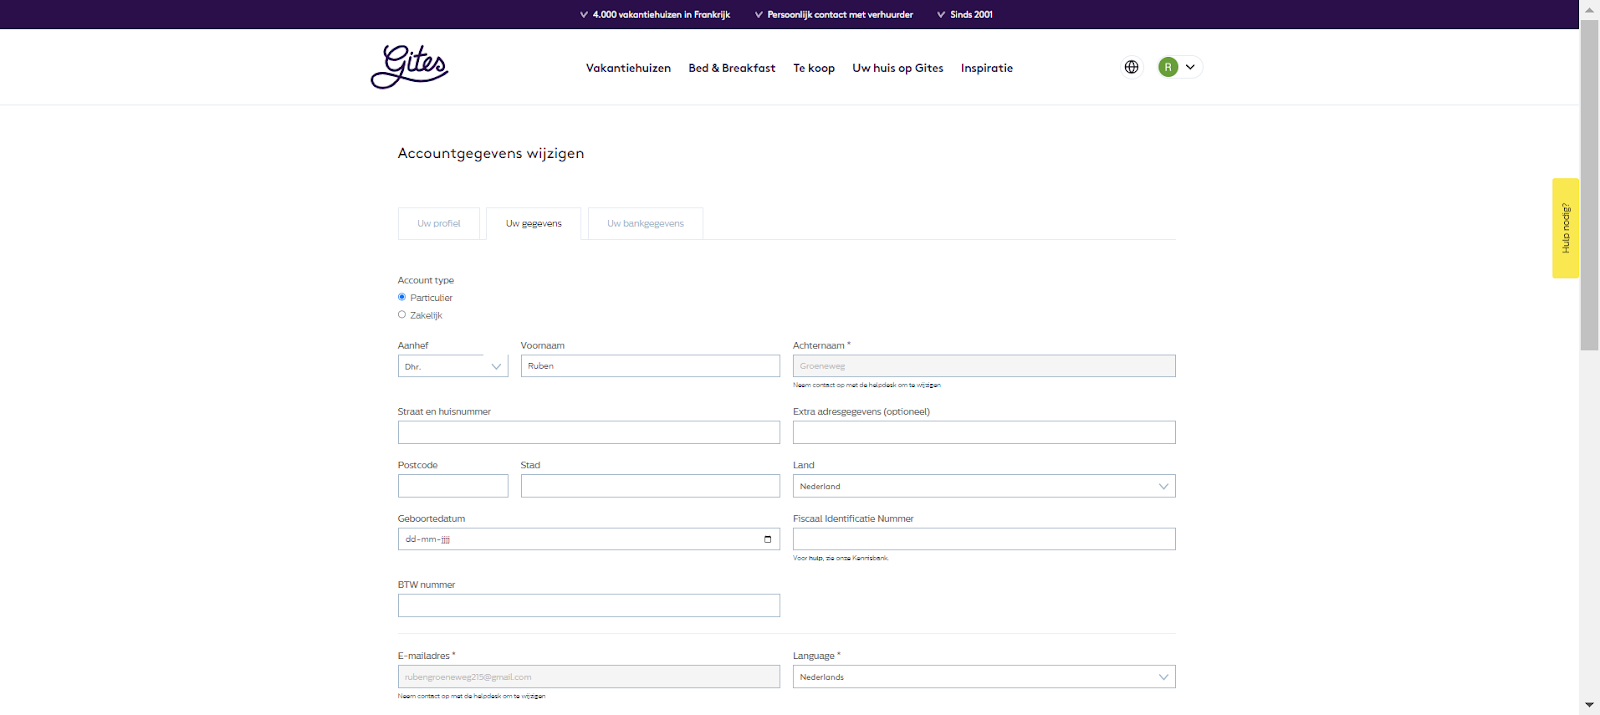Open the globe language selector icon
This screenshot has width=1600, height=715.
(x=1131, y=67)
